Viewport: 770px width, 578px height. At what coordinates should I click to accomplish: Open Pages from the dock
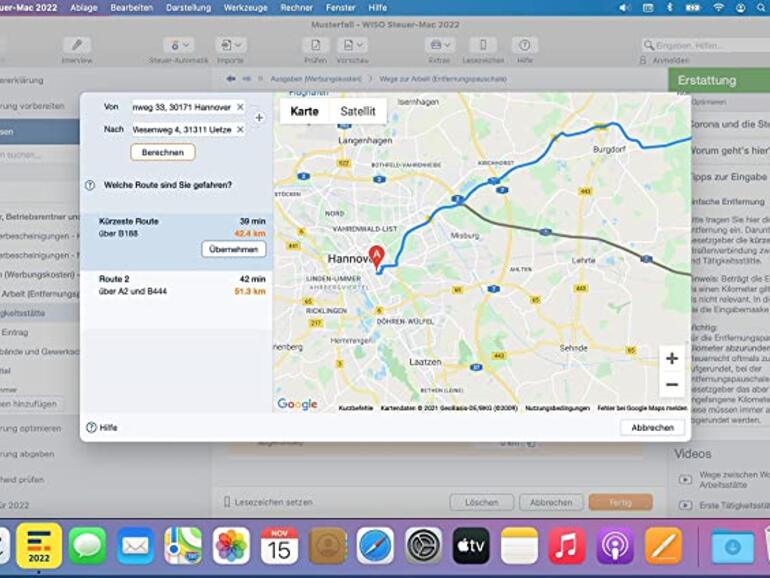coord(663,545)
